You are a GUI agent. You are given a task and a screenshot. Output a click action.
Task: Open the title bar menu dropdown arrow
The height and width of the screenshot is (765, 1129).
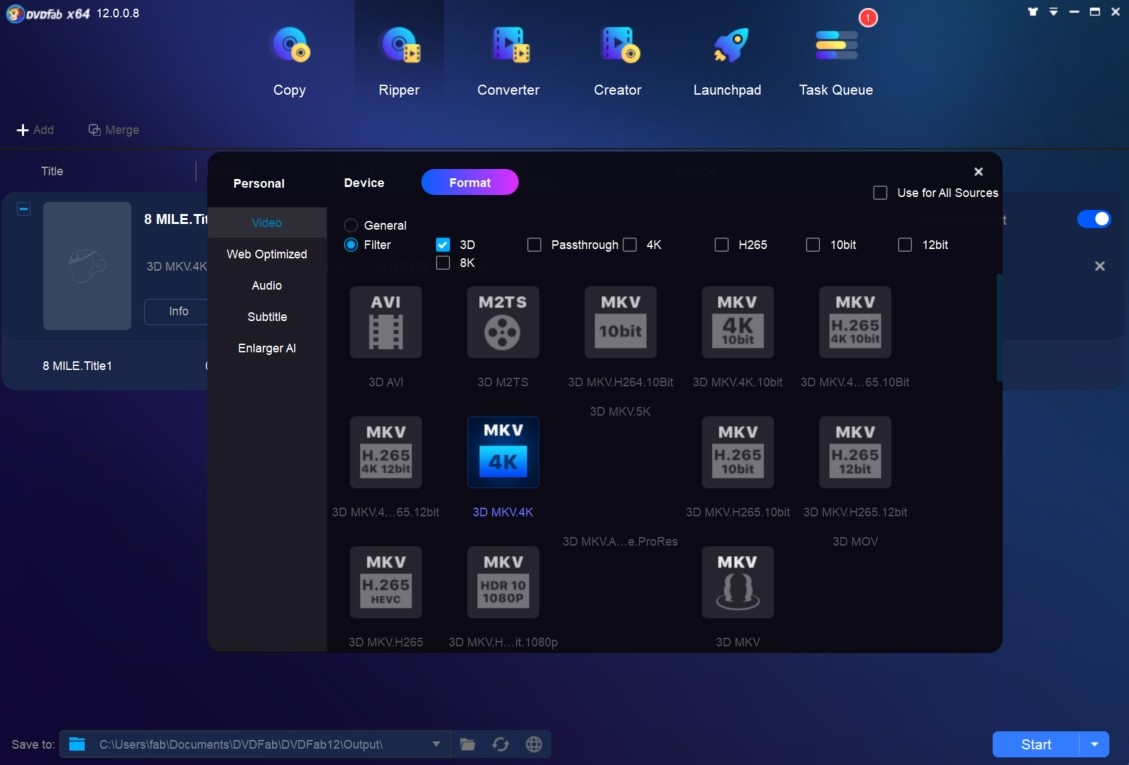pos(1053,12)
